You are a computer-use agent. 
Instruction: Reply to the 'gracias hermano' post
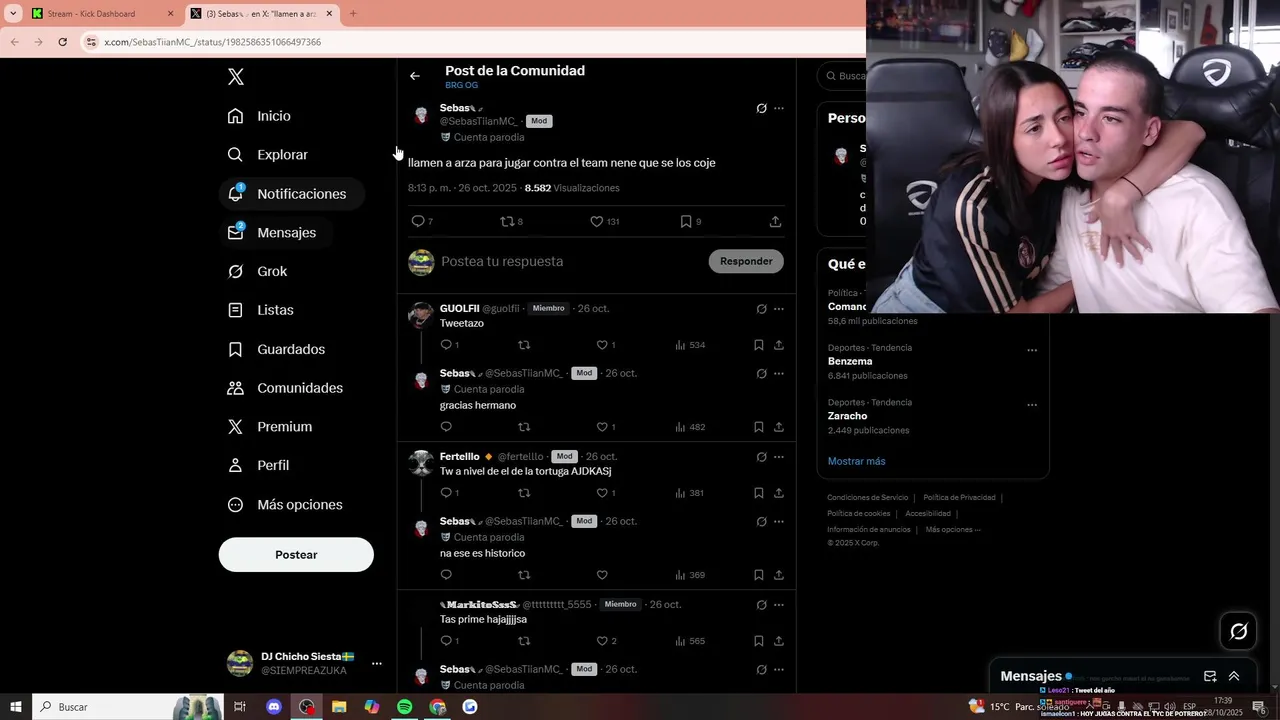(446, 427)
